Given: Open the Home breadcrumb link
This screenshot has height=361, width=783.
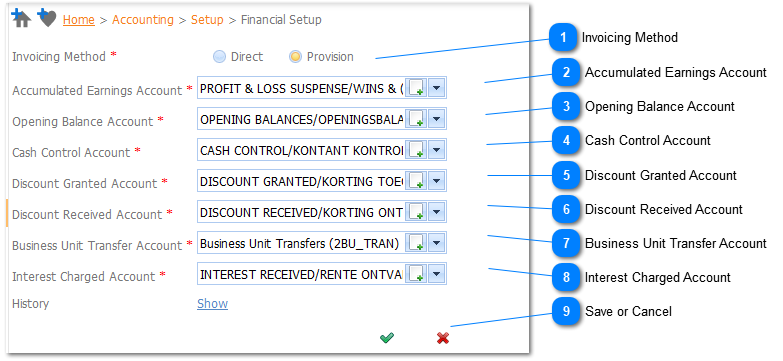Looking at the screenshot, I should click(x=79, y=20).
